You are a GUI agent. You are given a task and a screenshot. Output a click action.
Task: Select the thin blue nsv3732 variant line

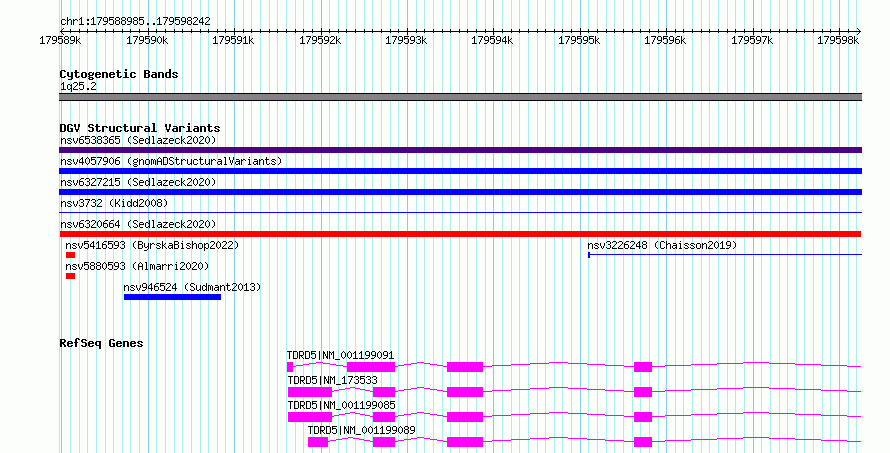click(460, 213)
